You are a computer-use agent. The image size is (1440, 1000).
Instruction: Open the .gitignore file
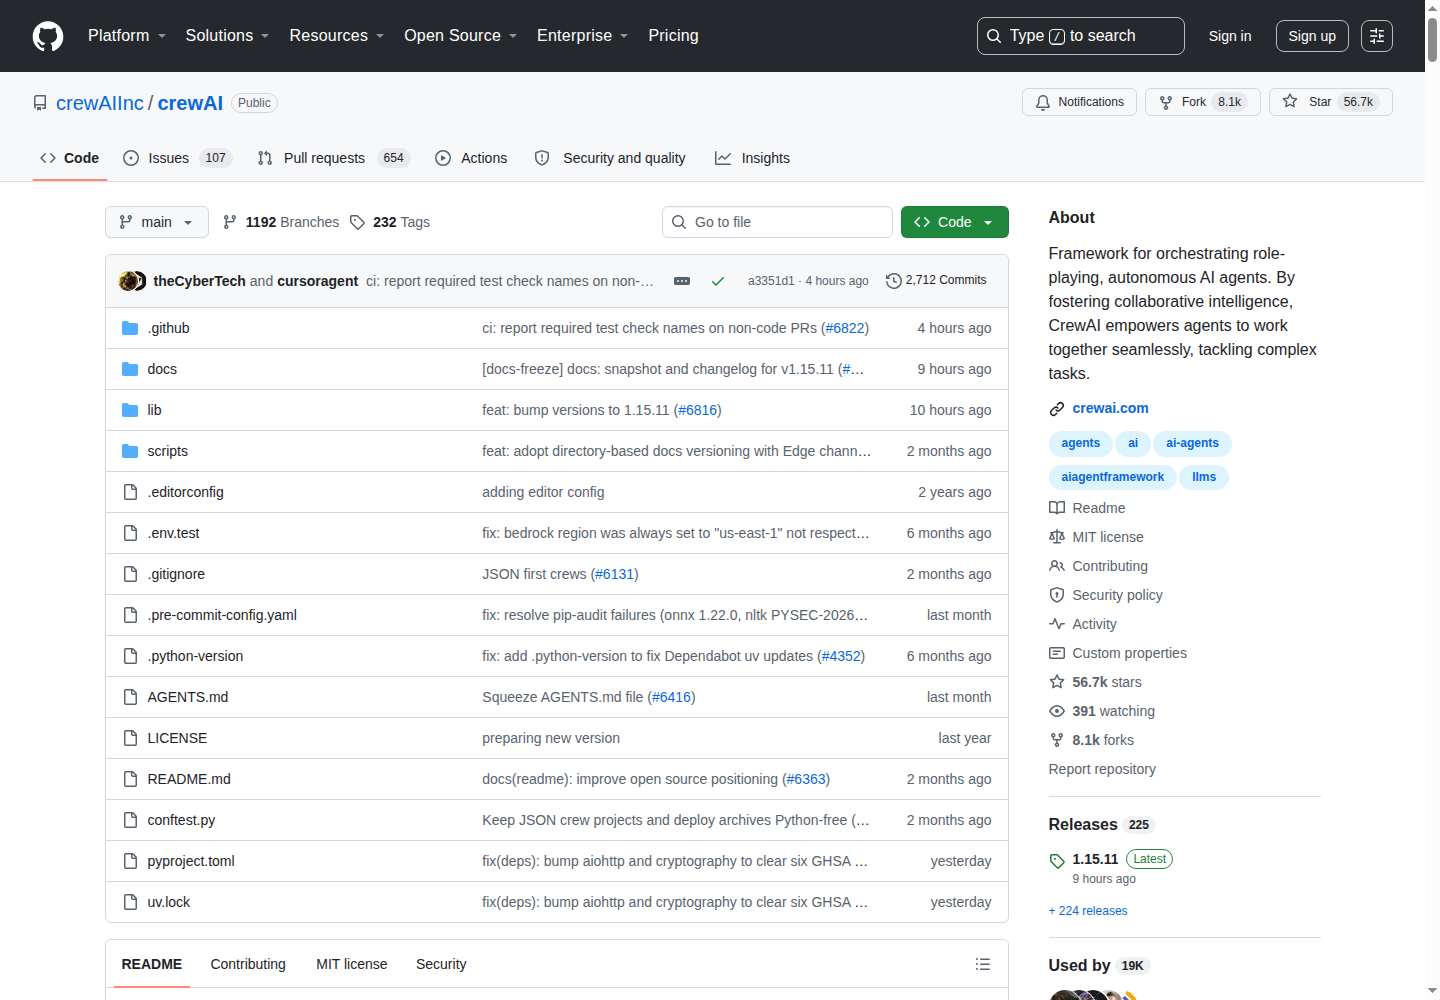(x=176, y=574)
